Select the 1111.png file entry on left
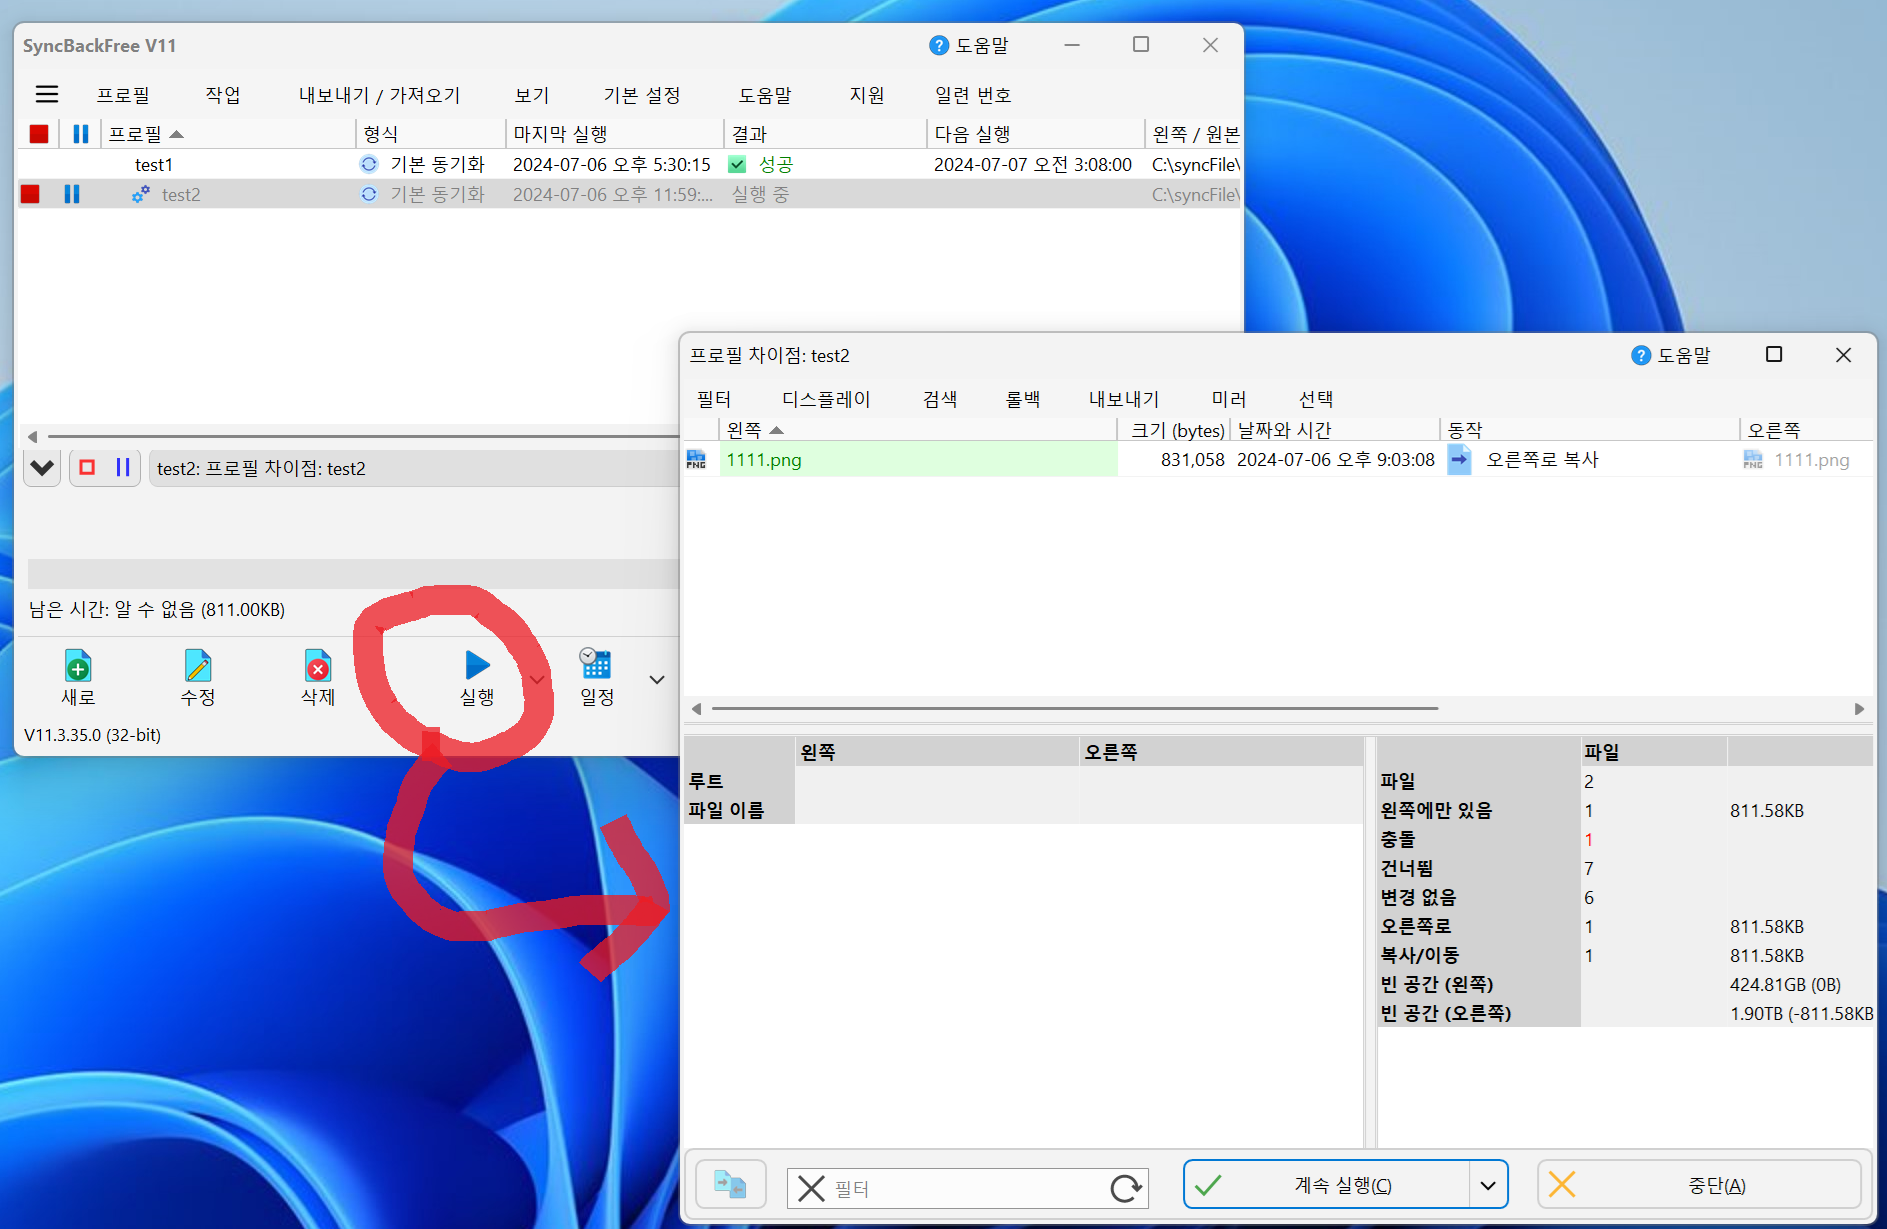 coord(918,459)
